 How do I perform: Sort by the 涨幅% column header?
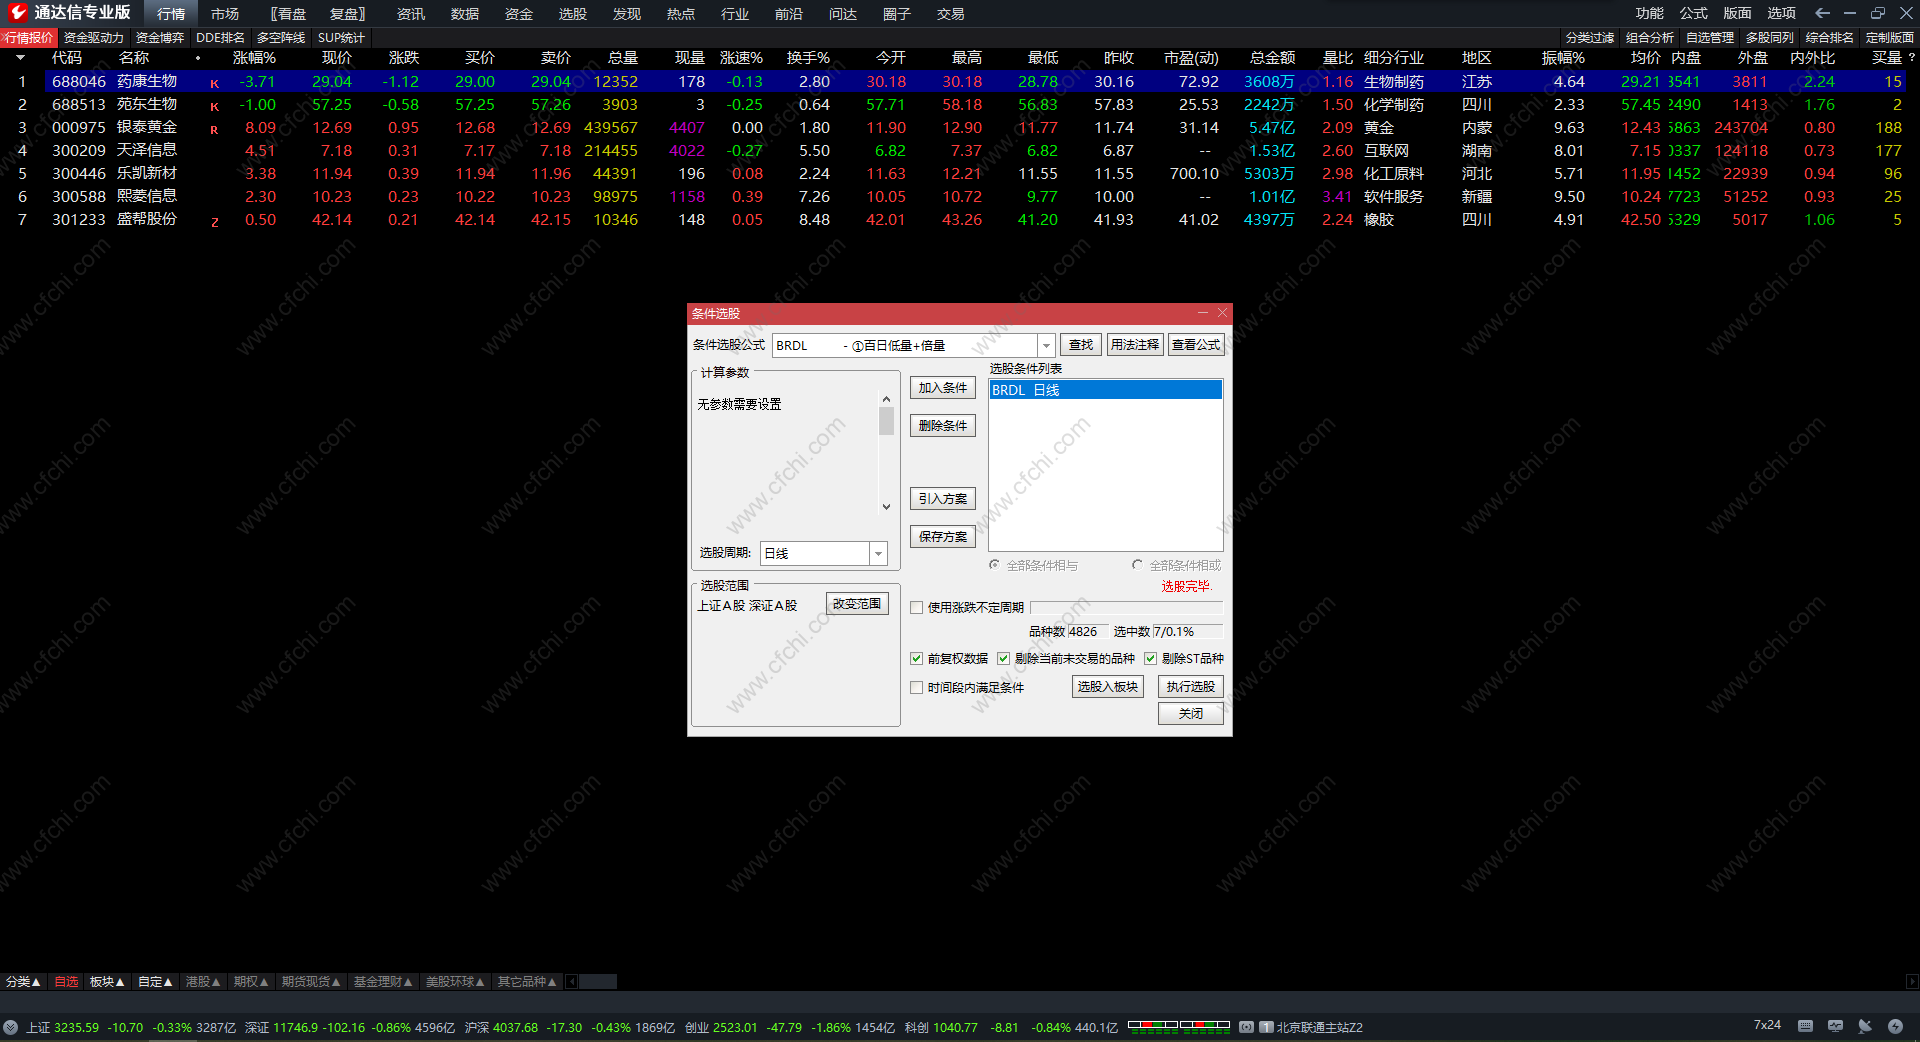pos(254,58)
